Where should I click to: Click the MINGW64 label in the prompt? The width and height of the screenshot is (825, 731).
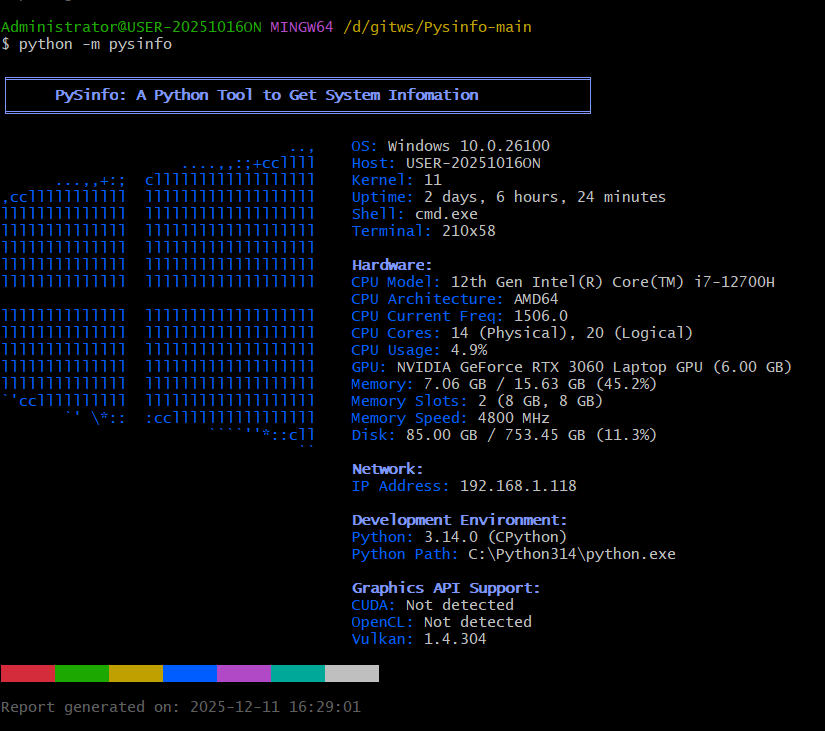click(x=301, y=27)
